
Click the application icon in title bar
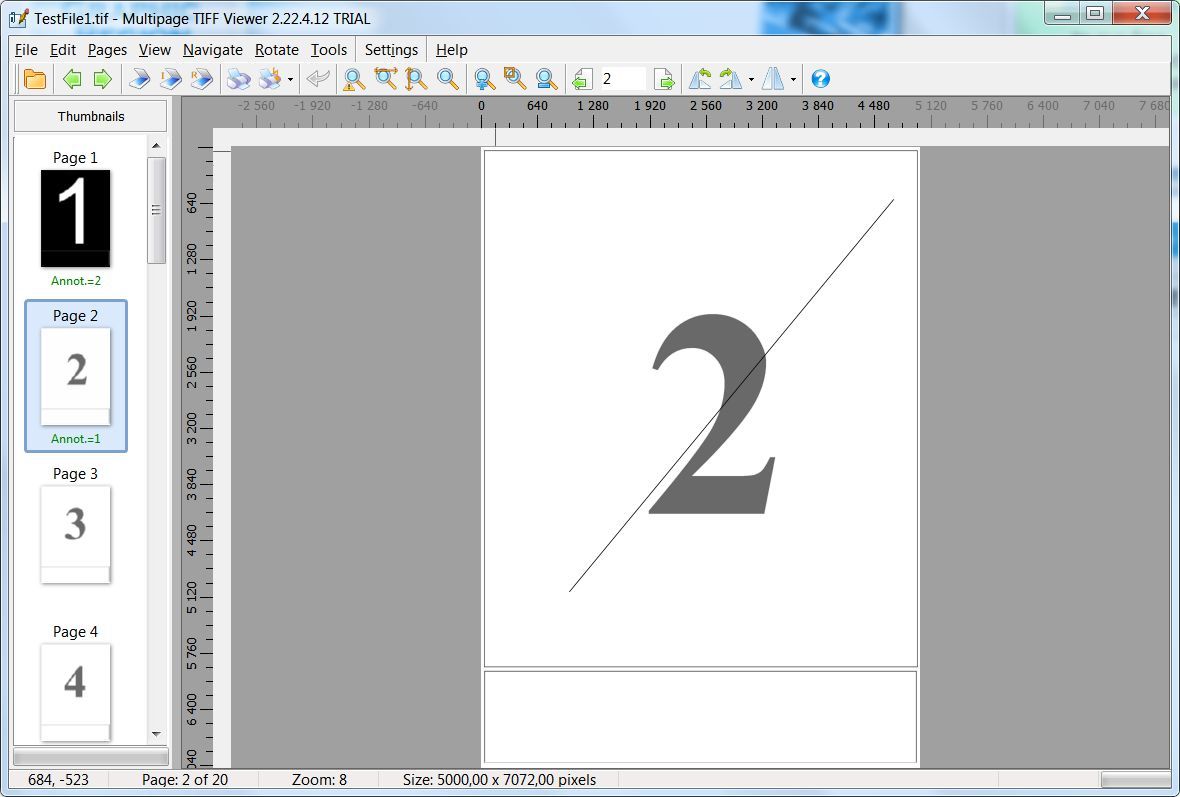(x=19, y=18)
